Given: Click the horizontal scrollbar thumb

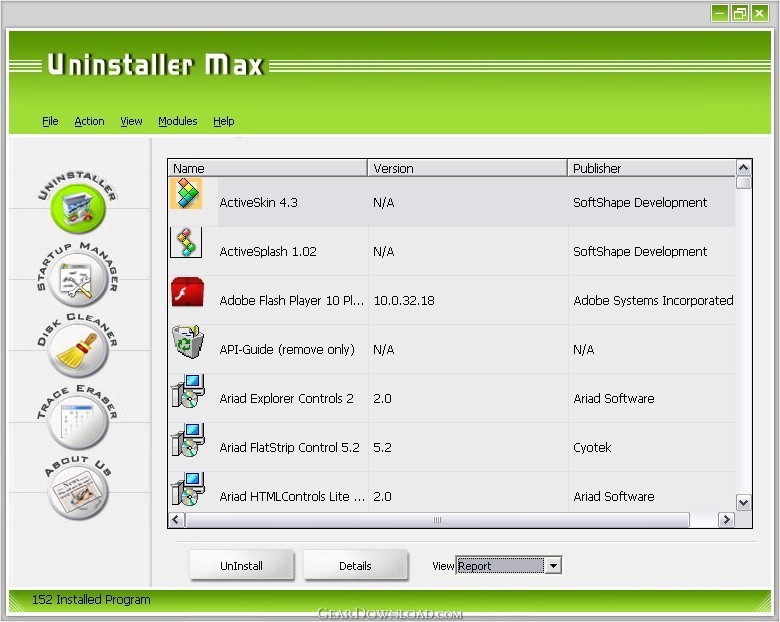Looking at the screenshot, I should 437,520.
